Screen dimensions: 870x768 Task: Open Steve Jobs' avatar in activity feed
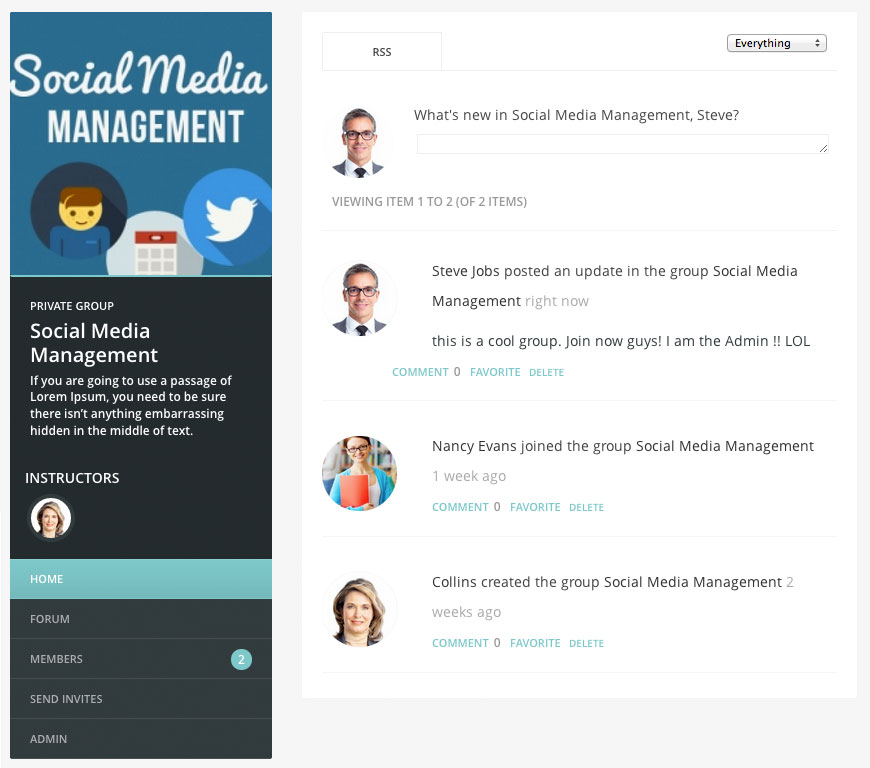[359, 298]
